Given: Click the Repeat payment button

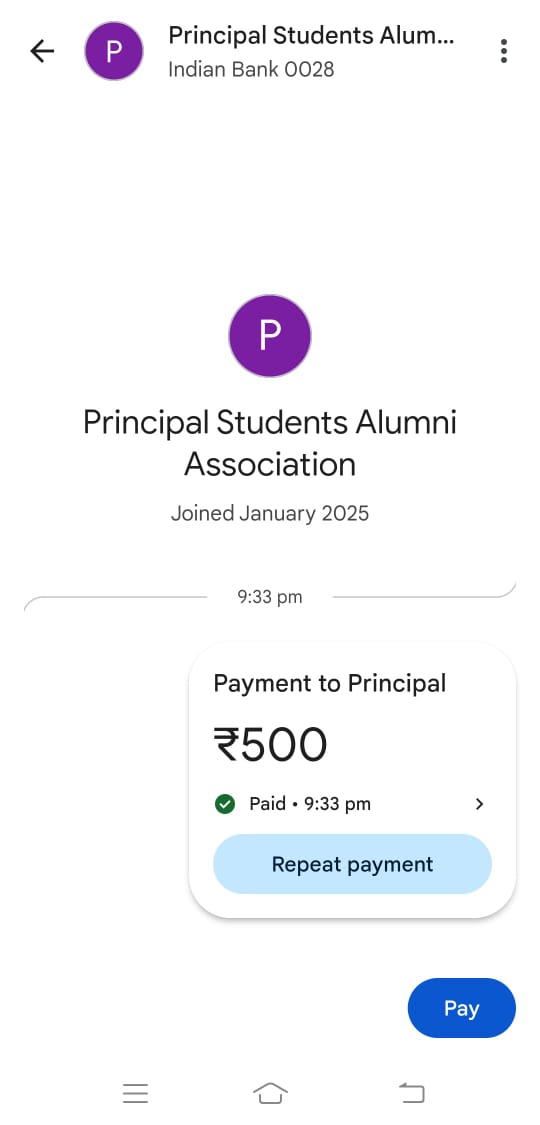Looking at the screenshot, I should (x=352, y=864).
